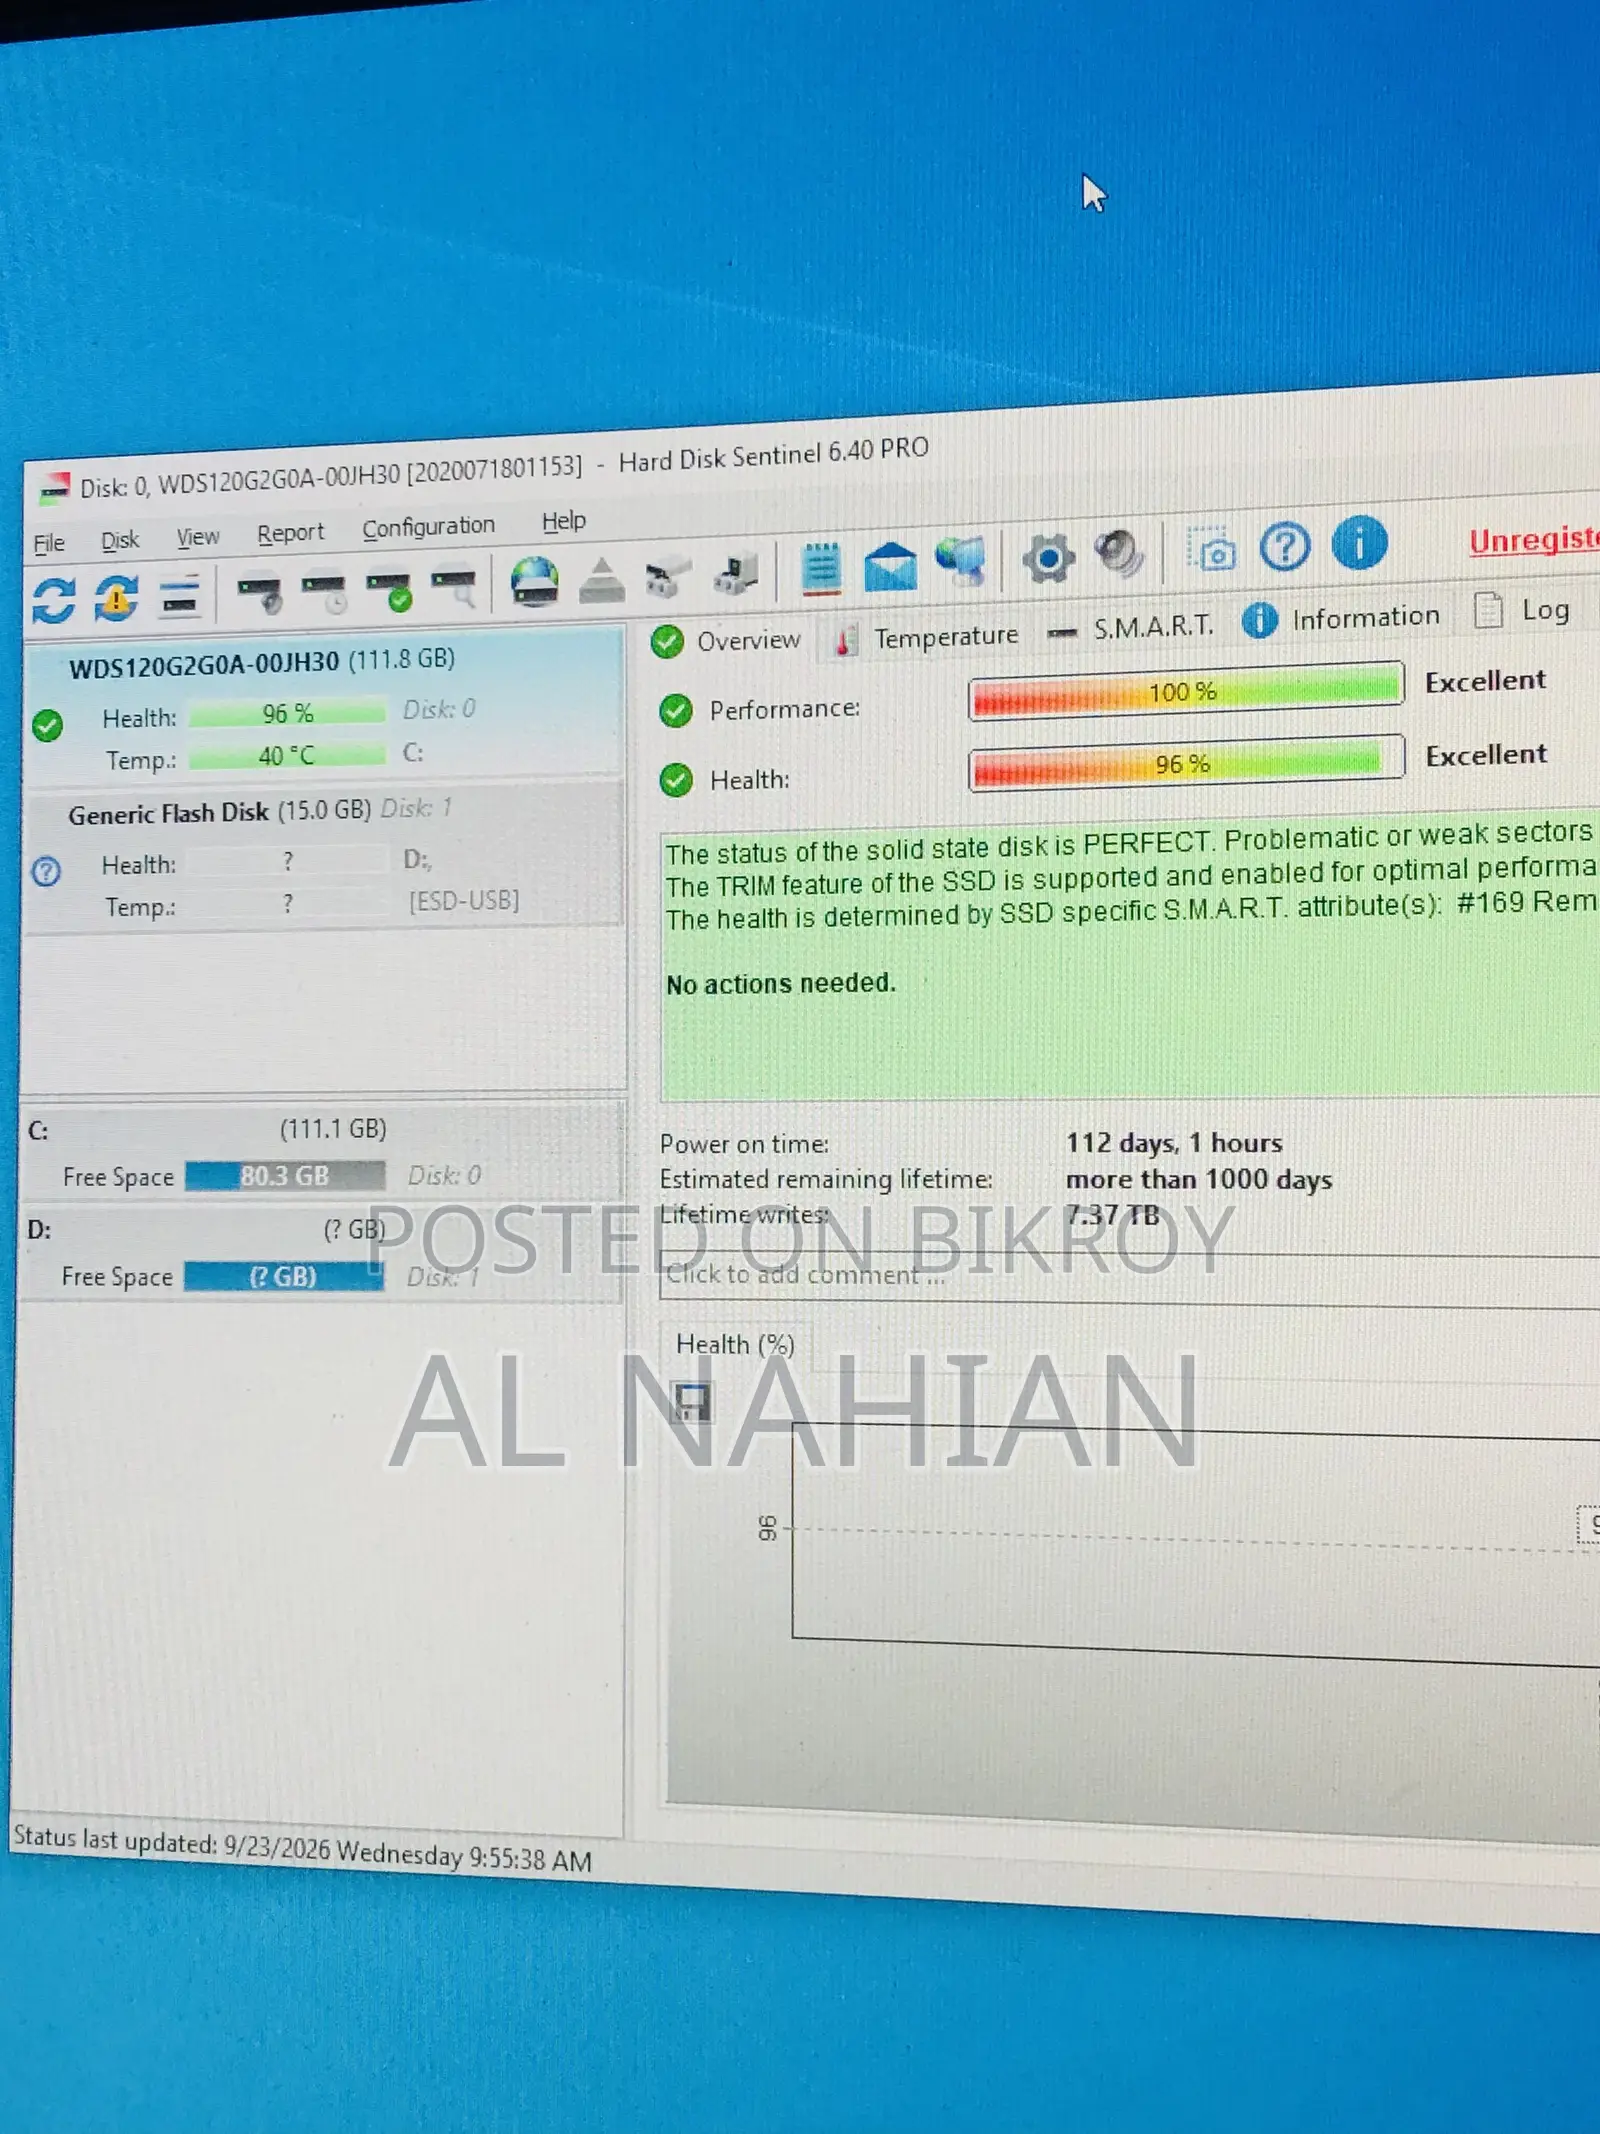The height and width of the screenshot is (2134, 1600).
Task: Send report via the envelope email icon
Action: click(x=890, y=565)
